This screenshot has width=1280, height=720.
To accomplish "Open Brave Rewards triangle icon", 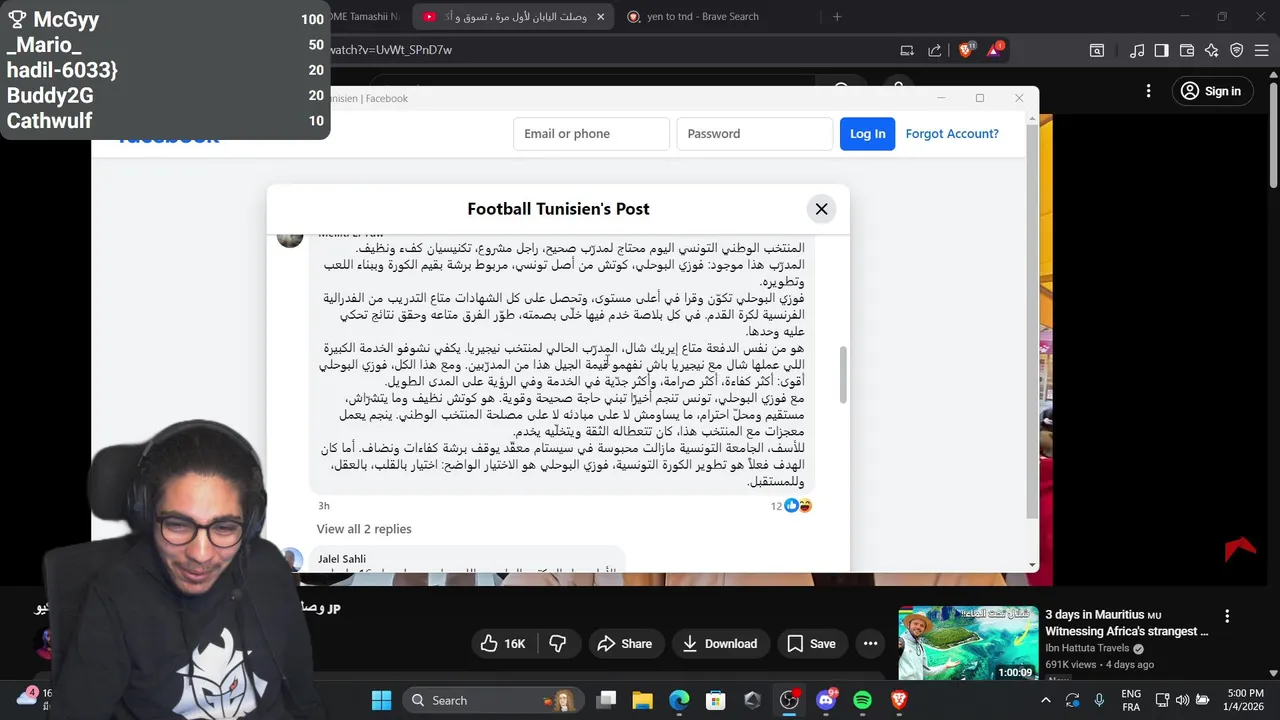I will pyautogui.click(x=996, y=49).
